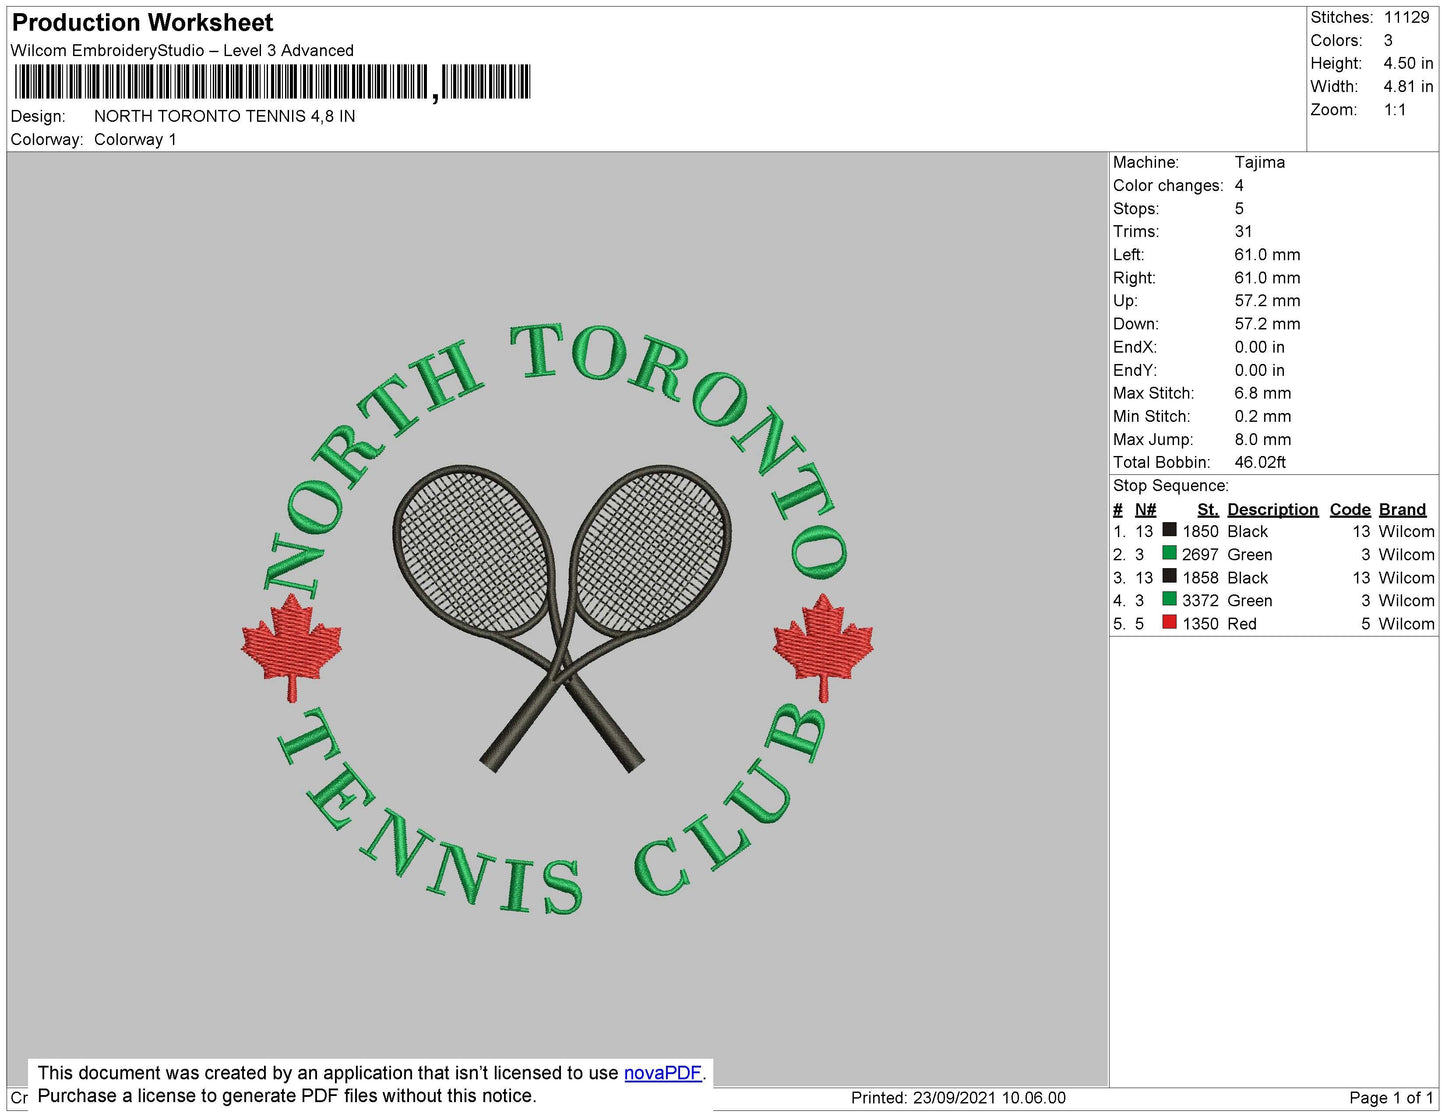
Task: Click the Trims value '31'
Action: click(1243, 231)
